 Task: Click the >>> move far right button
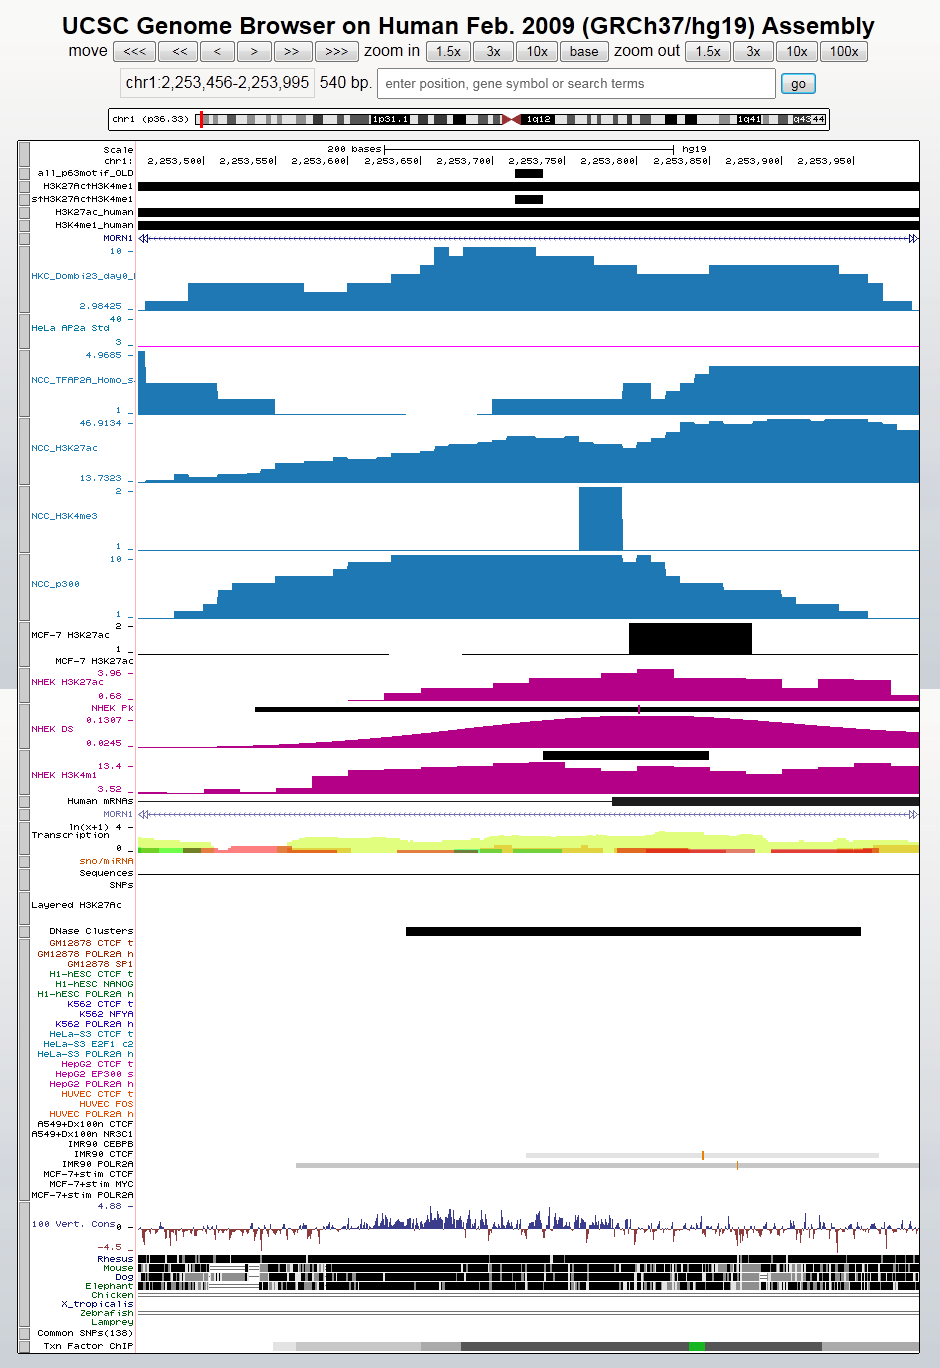336,52
